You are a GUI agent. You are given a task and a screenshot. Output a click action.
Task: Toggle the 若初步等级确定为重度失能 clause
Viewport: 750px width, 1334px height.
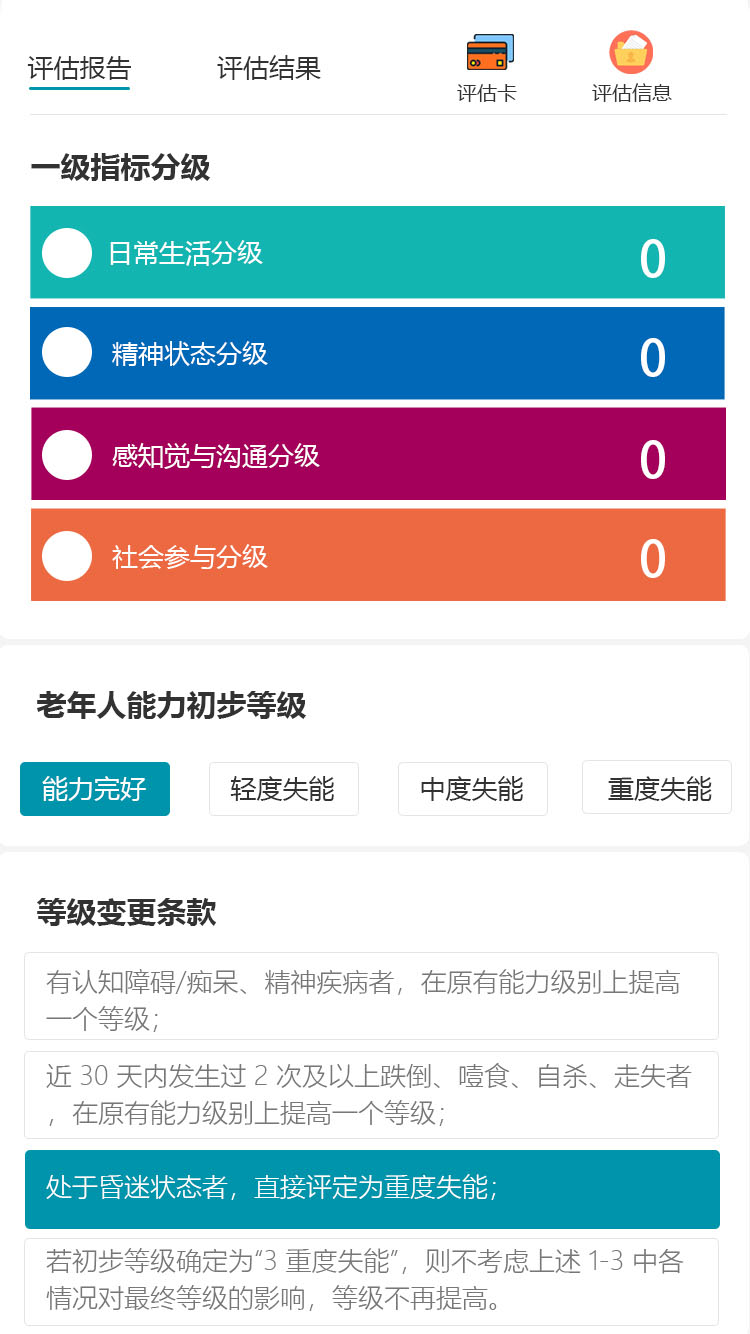[x=372, y=1281]
